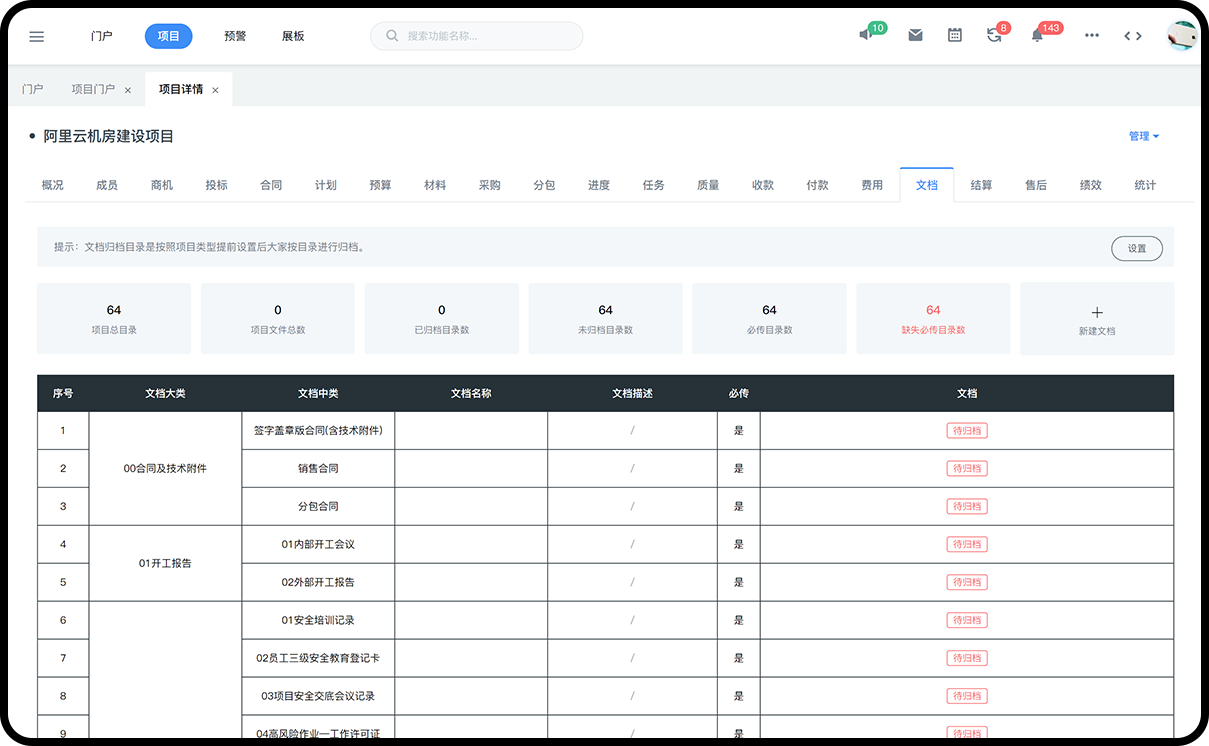Screen dimensions: 1209x746
Task: Click the code brackets icon
Action: pos(1132,36)
